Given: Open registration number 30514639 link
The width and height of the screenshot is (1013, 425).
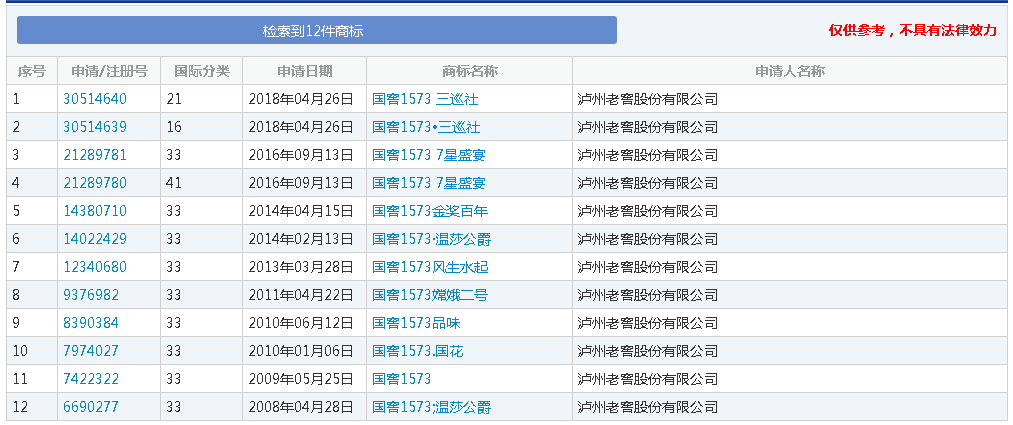Looking at the screenshot, I should point(95,127).
